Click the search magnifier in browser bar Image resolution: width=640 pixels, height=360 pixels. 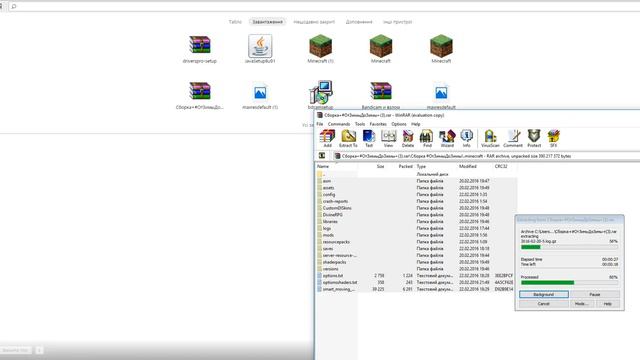[x=13, y=6]
